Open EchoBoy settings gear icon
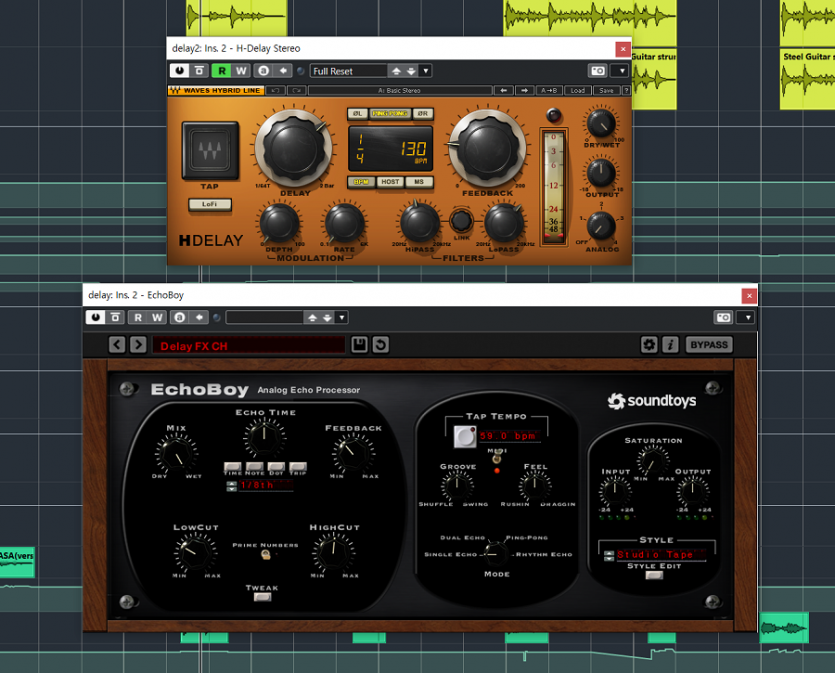The width and height of the screenshot is (835, 673). 649,344
